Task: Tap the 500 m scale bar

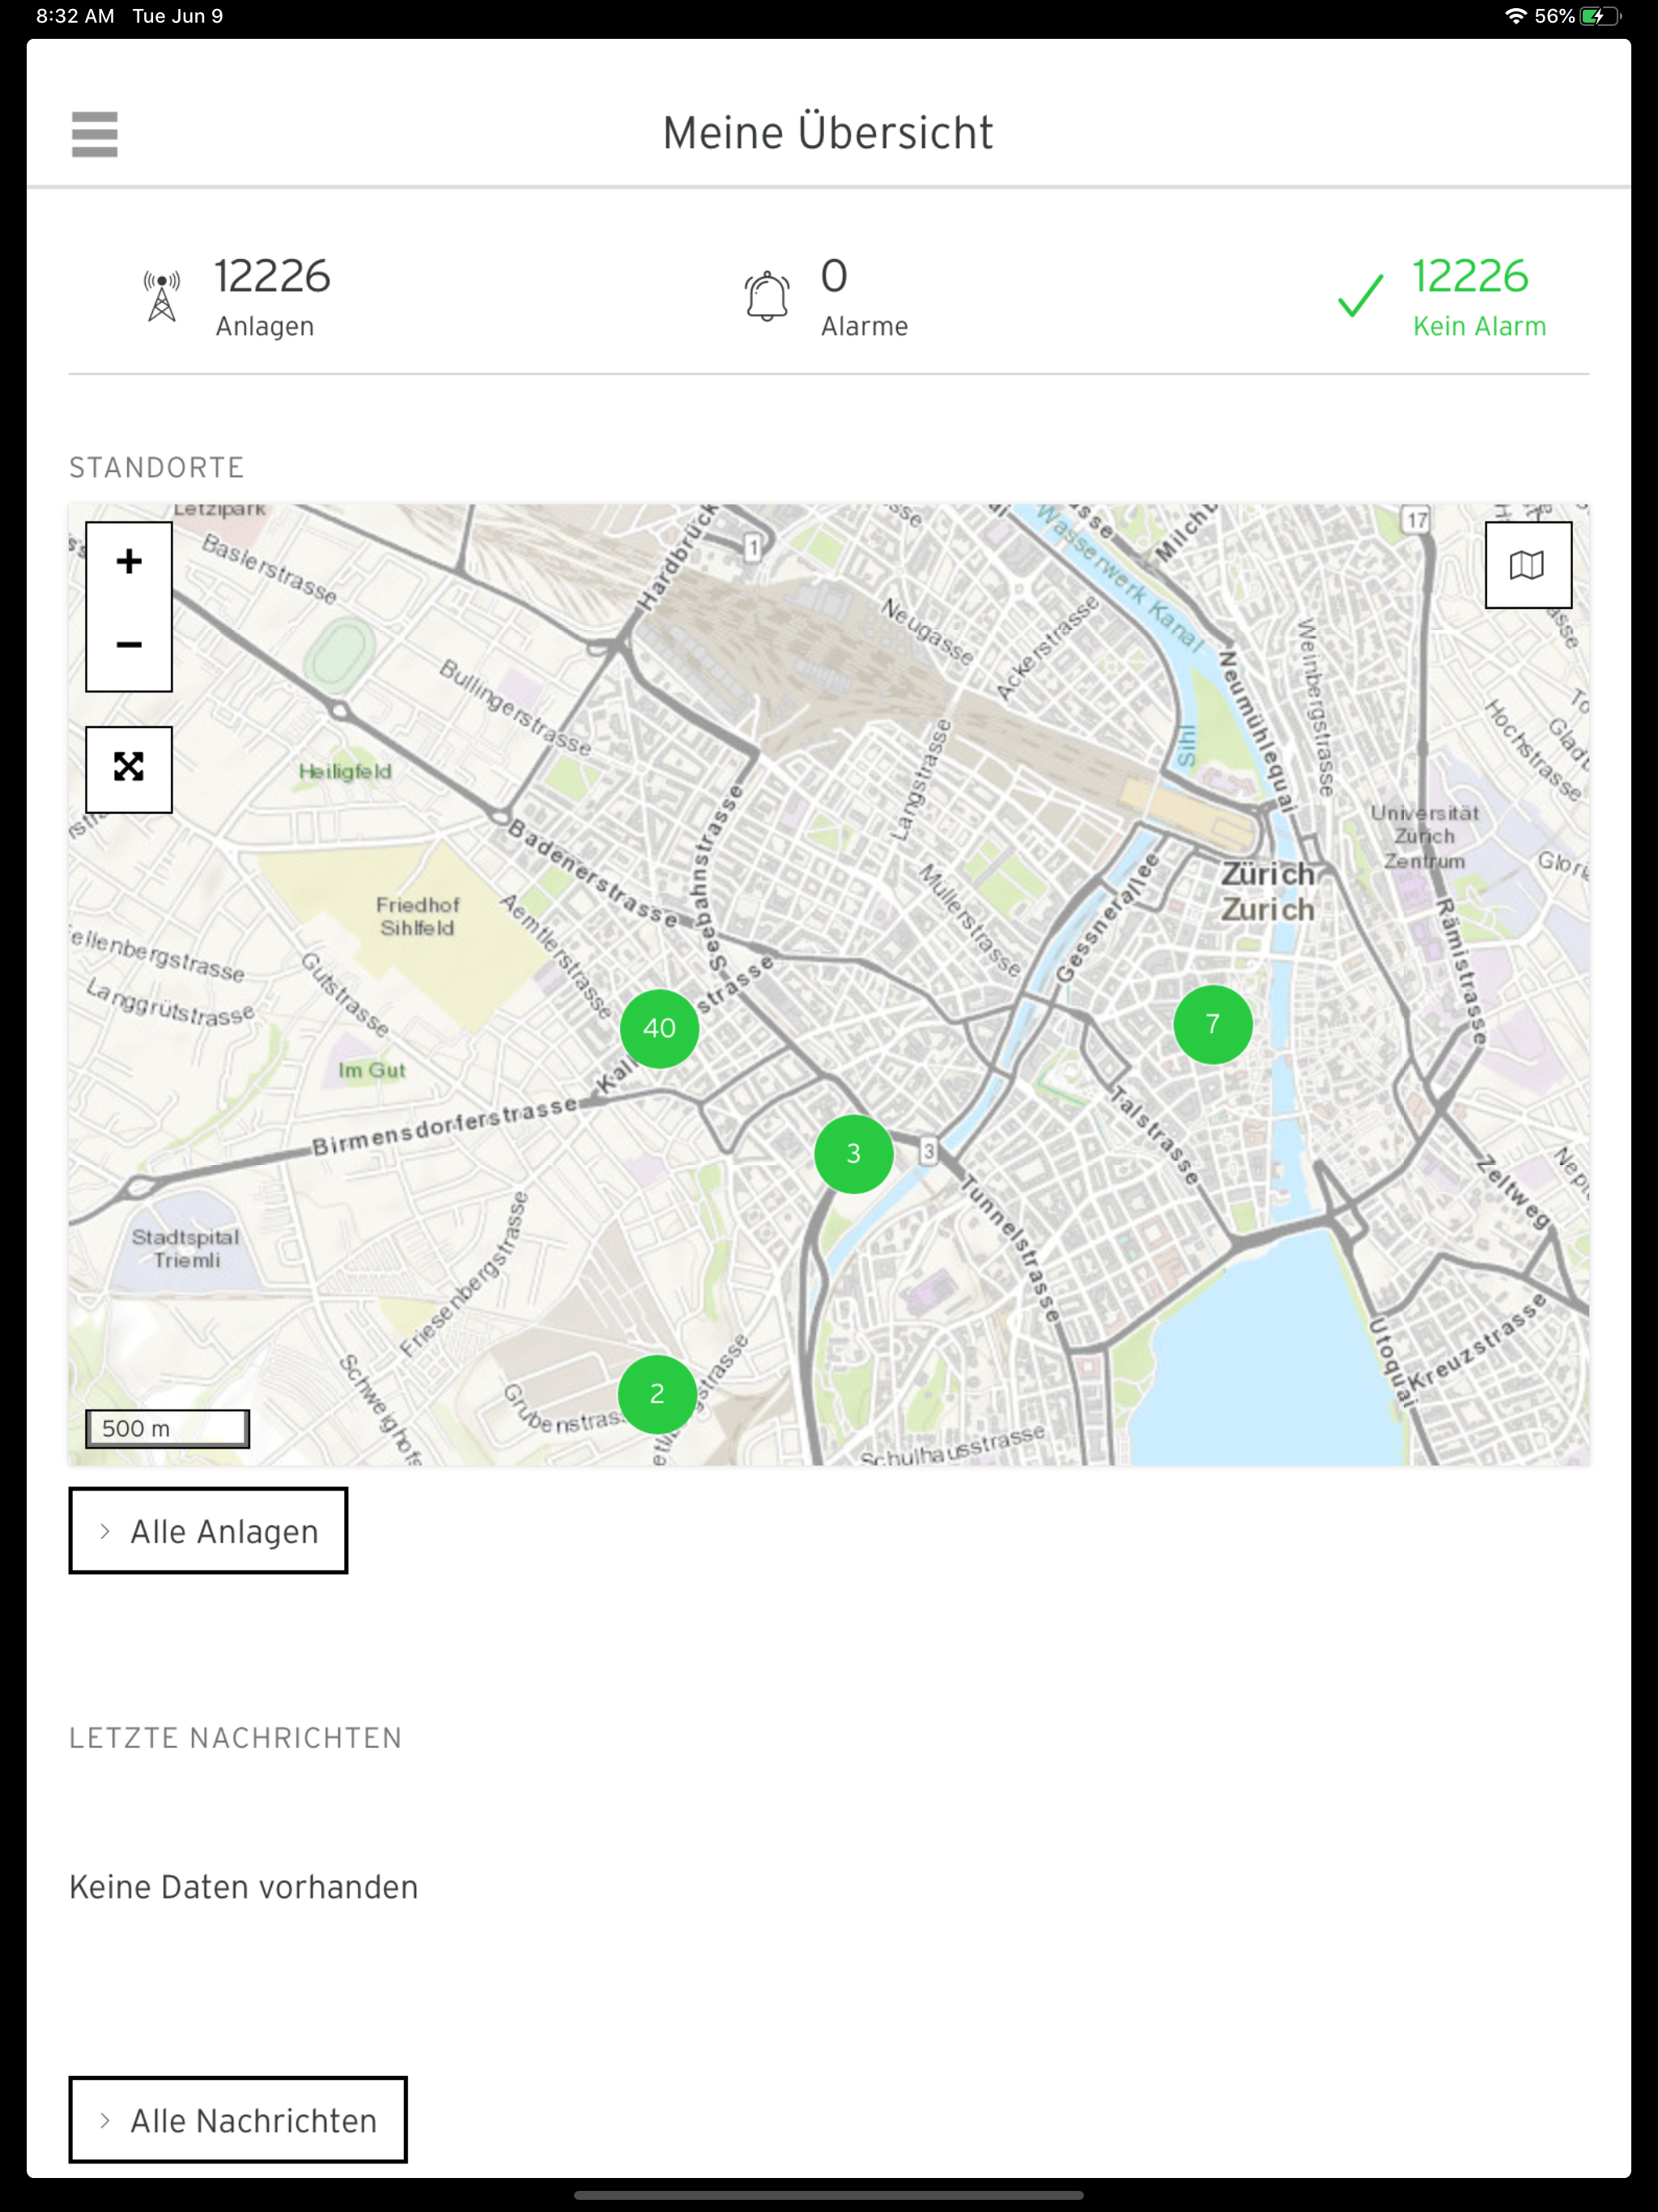Action: pyautogui.click(x=168, y=1428)
